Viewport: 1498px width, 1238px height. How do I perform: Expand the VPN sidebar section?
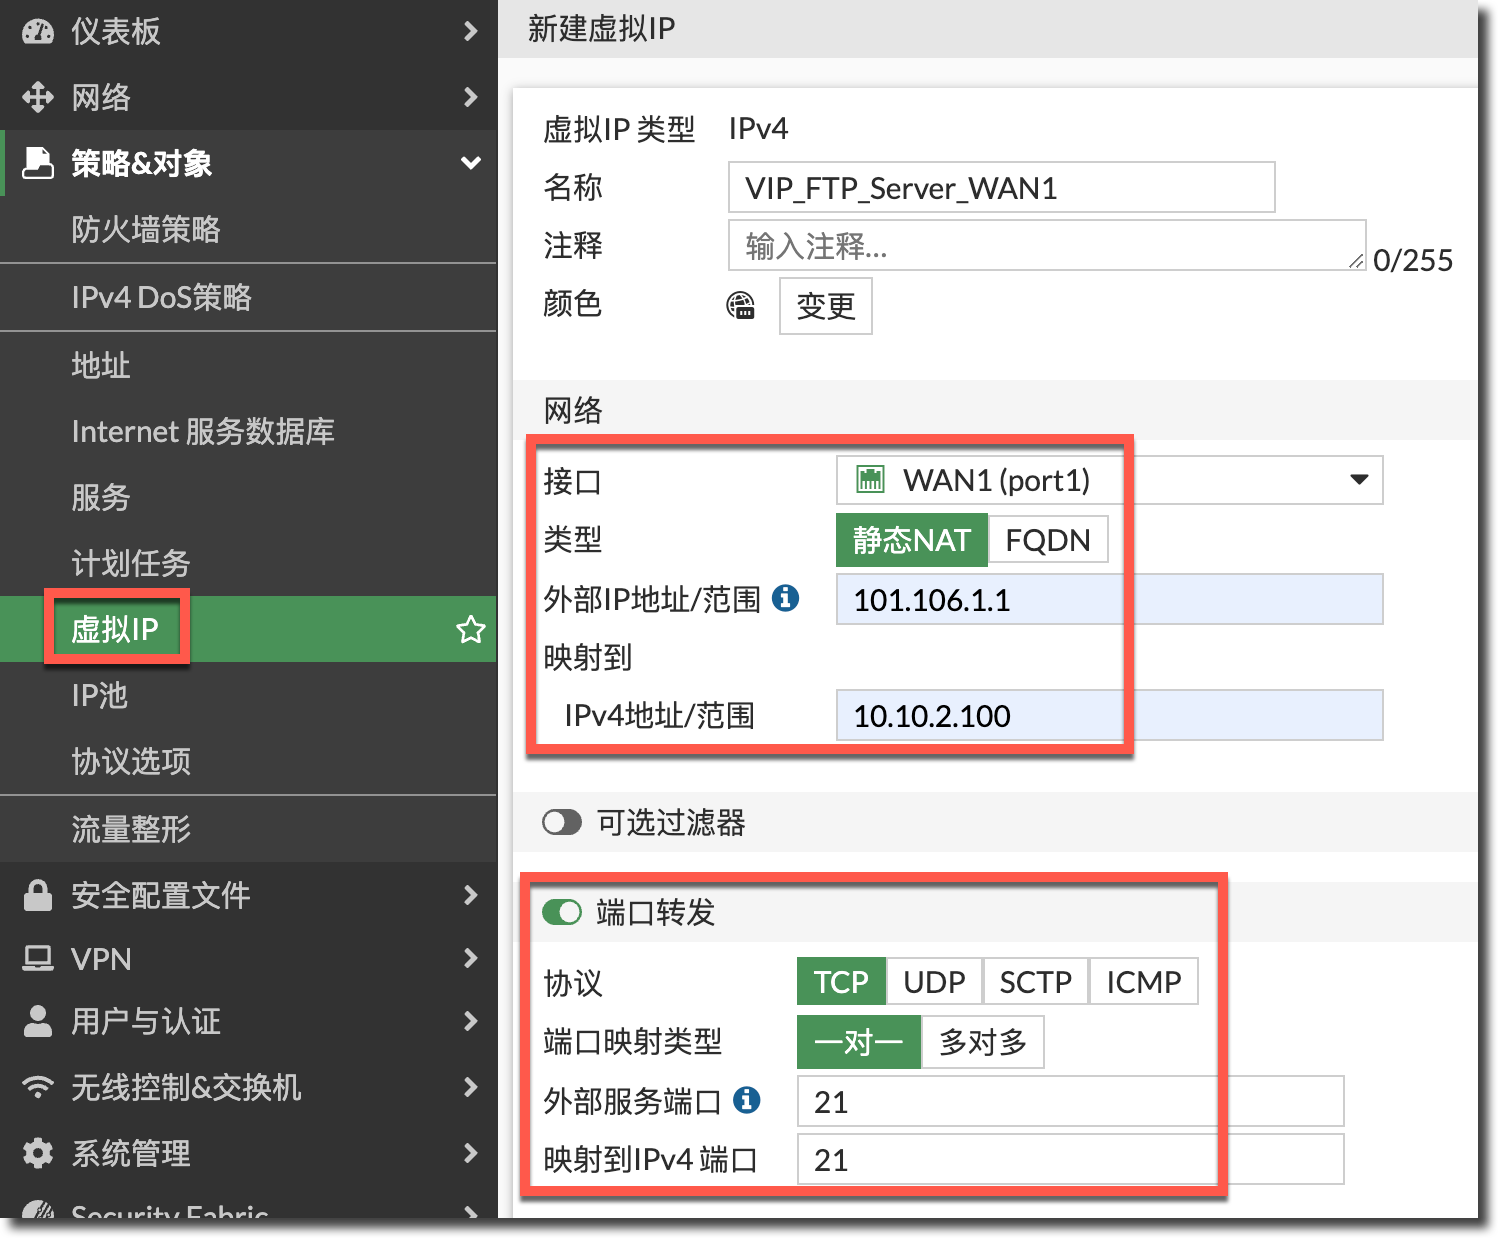(x=470, y=959)
